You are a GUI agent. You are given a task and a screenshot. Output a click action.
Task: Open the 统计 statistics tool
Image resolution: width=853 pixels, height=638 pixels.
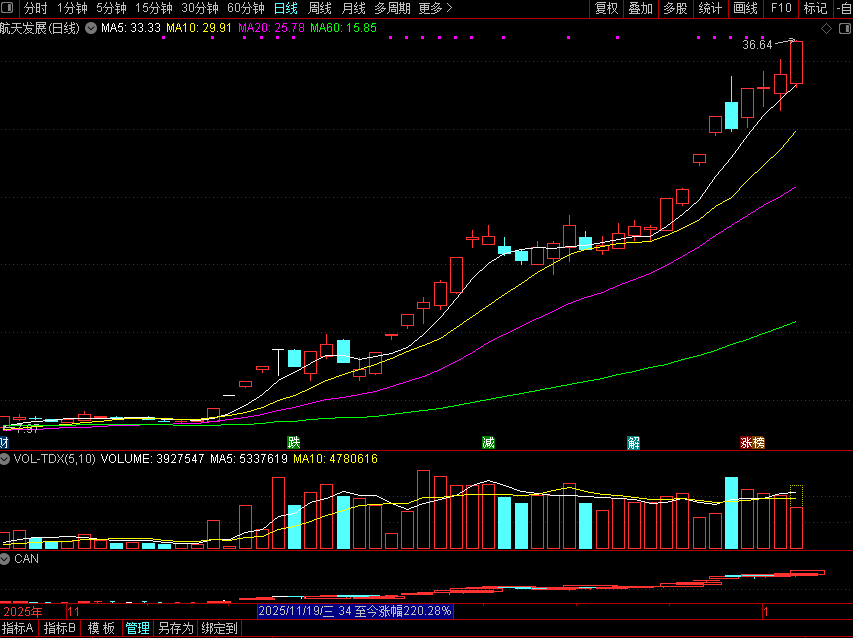pos(710,9)
